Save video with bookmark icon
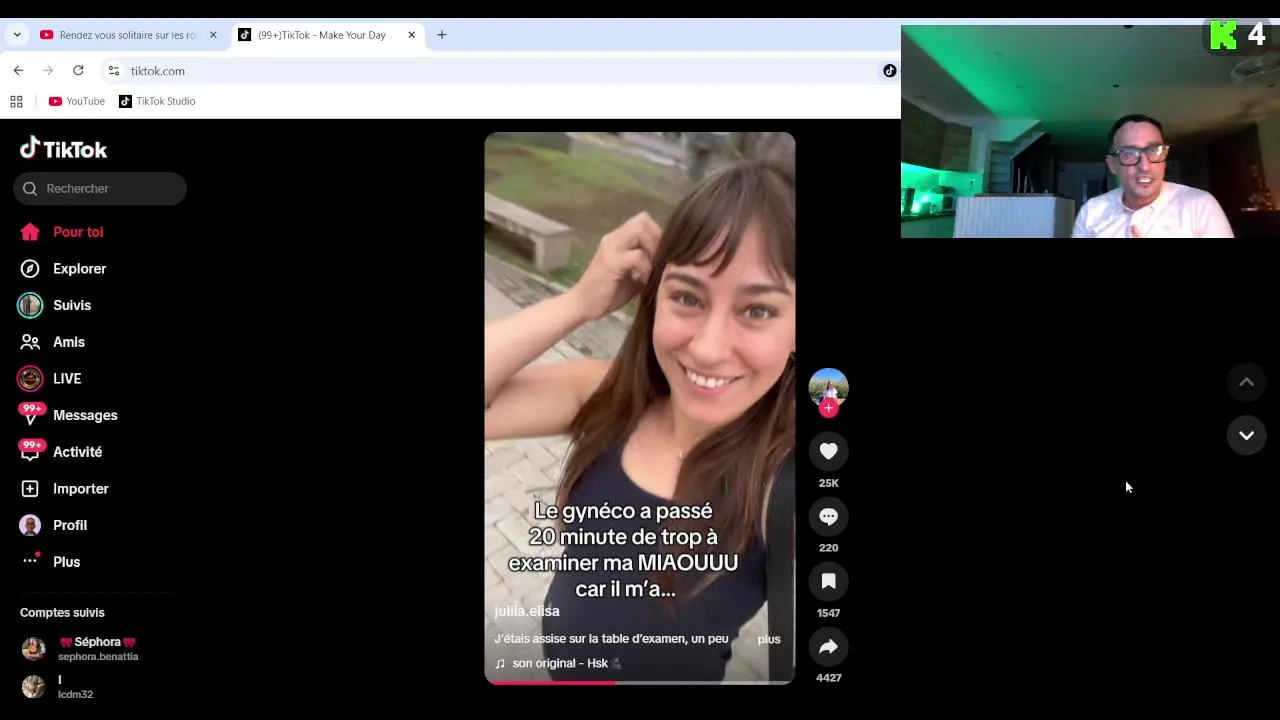This screenshot has width=1280, height=720. (x=828, y=581)
